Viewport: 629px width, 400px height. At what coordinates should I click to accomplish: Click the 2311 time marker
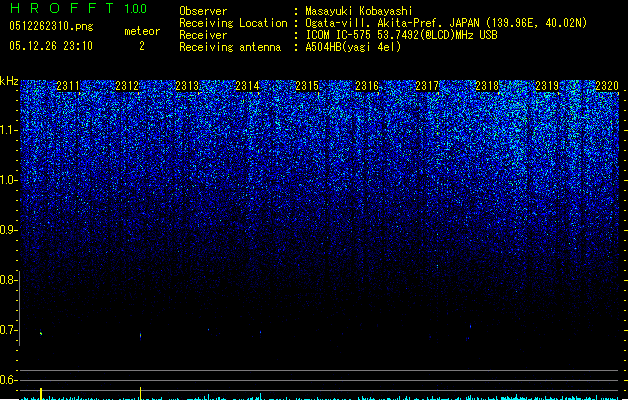(68, 85)
